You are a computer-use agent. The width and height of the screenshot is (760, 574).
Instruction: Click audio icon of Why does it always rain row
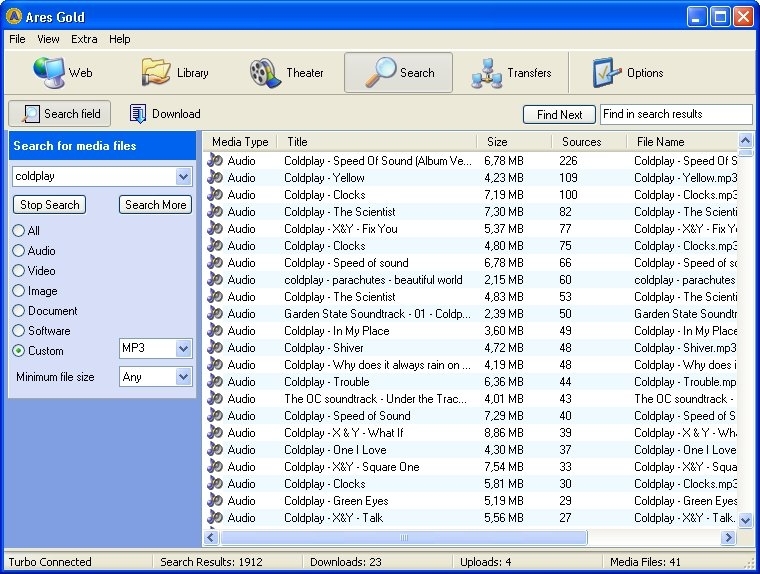[x=215, y=364]
